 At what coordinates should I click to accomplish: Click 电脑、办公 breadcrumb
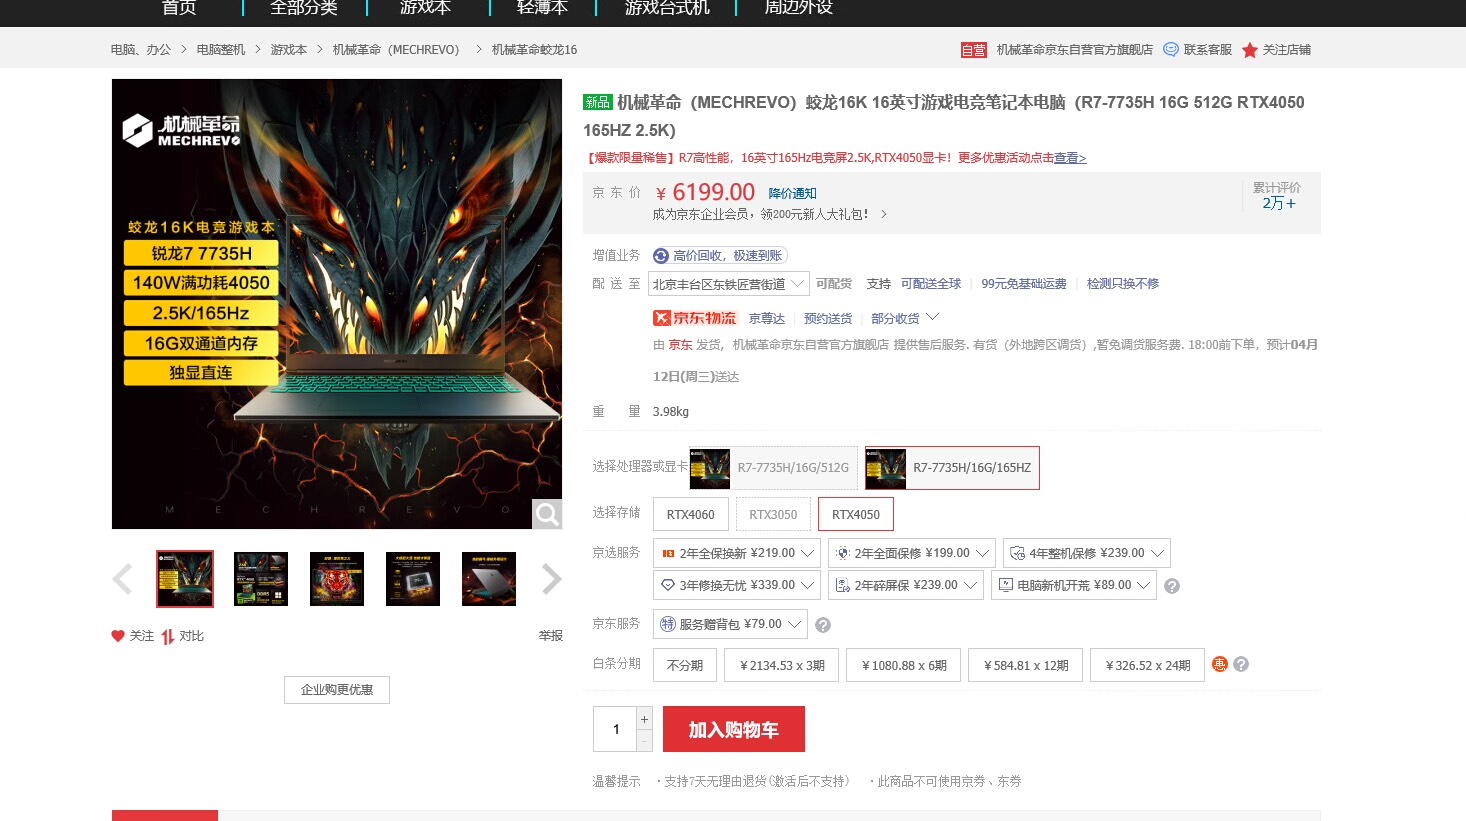pos(141,50)
